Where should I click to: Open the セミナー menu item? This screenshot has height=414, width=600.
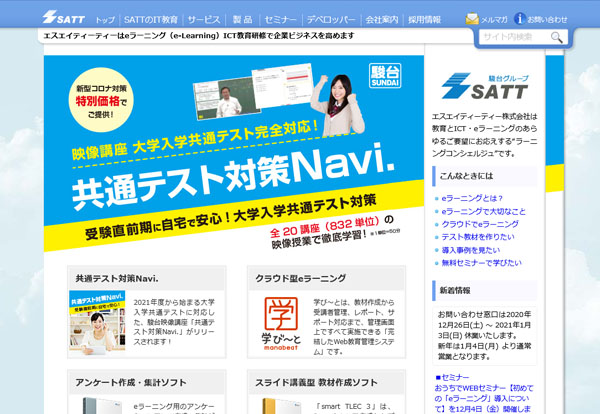coord(280,20)
